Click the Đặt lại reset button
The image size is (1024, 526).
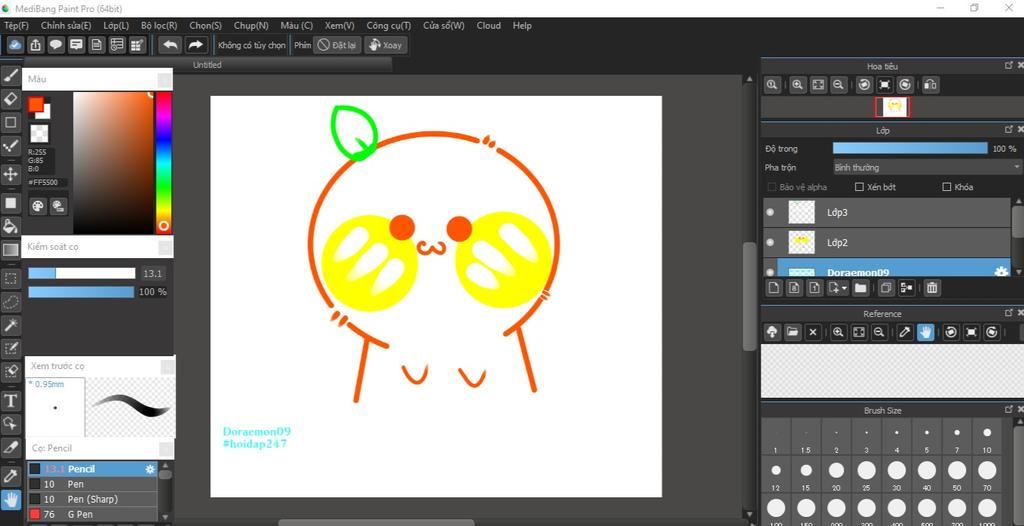click(337, 45)
